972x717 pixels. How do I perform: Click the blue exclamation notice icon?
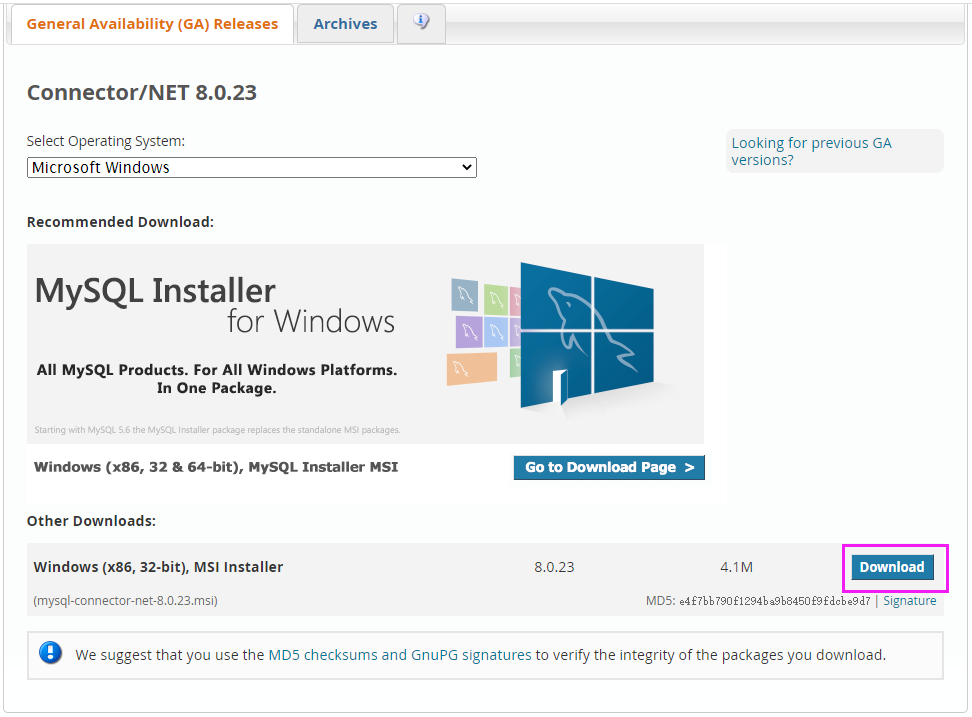(50, 654)
